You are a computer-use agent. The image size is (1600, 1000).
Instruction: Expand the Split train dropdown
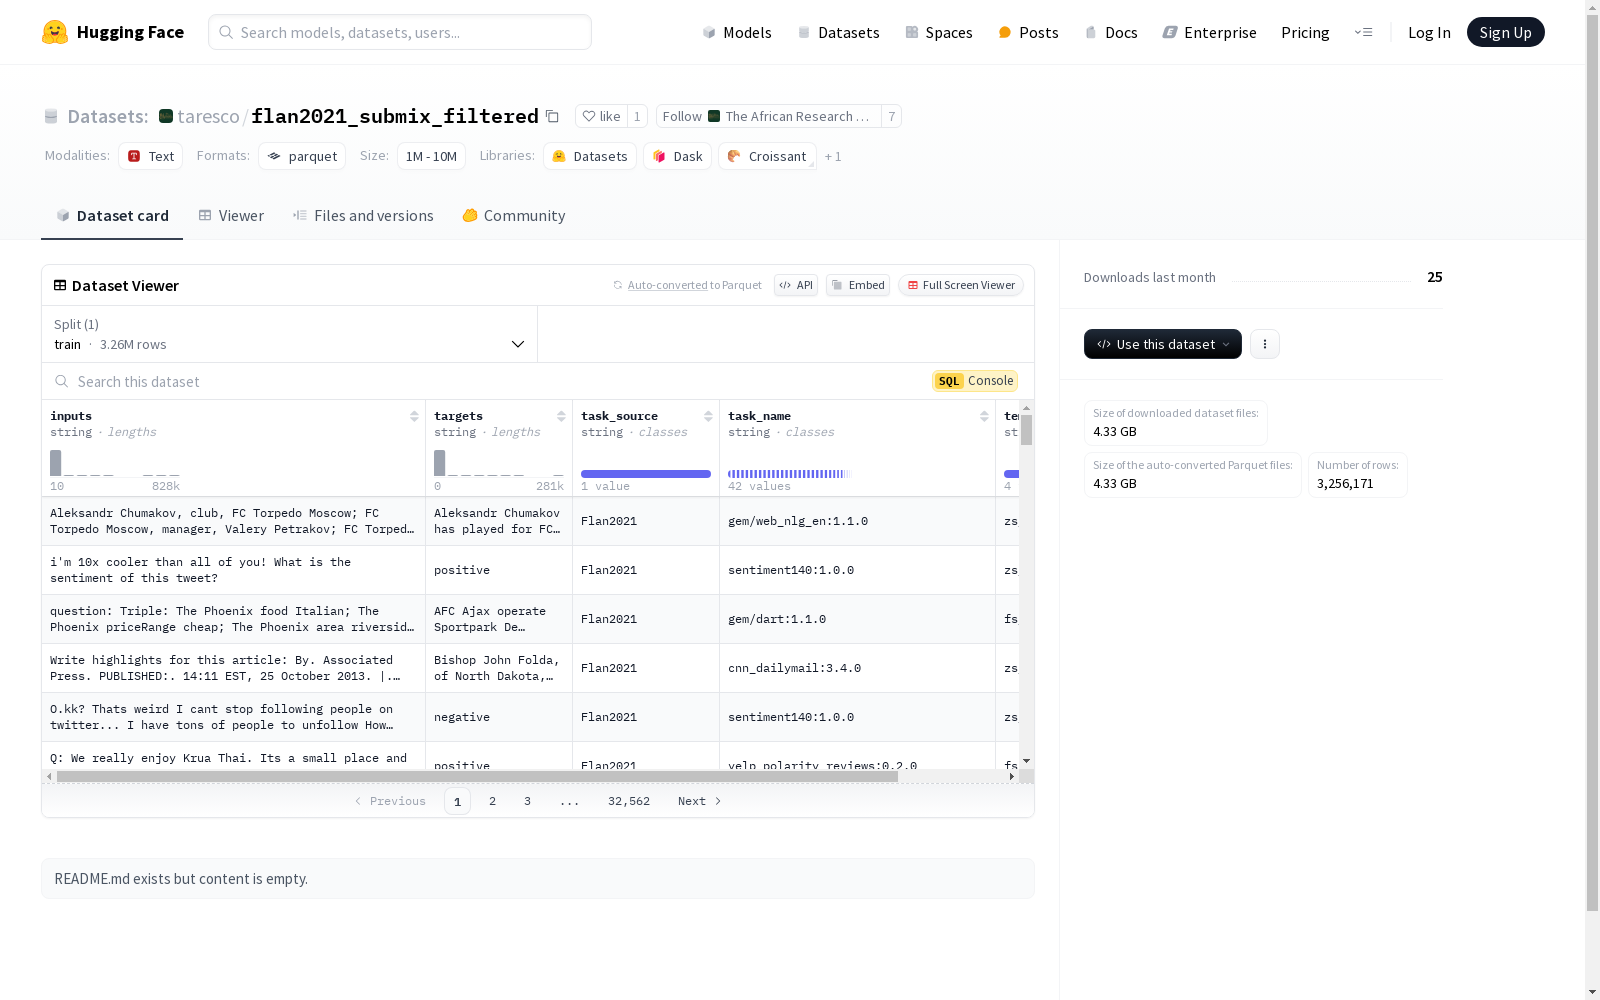point(290,334)
